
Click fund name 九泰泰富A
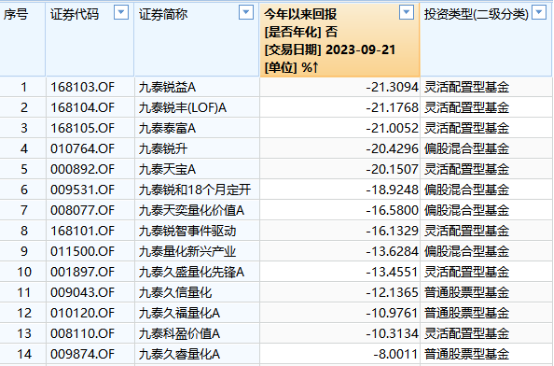(167, 128)
